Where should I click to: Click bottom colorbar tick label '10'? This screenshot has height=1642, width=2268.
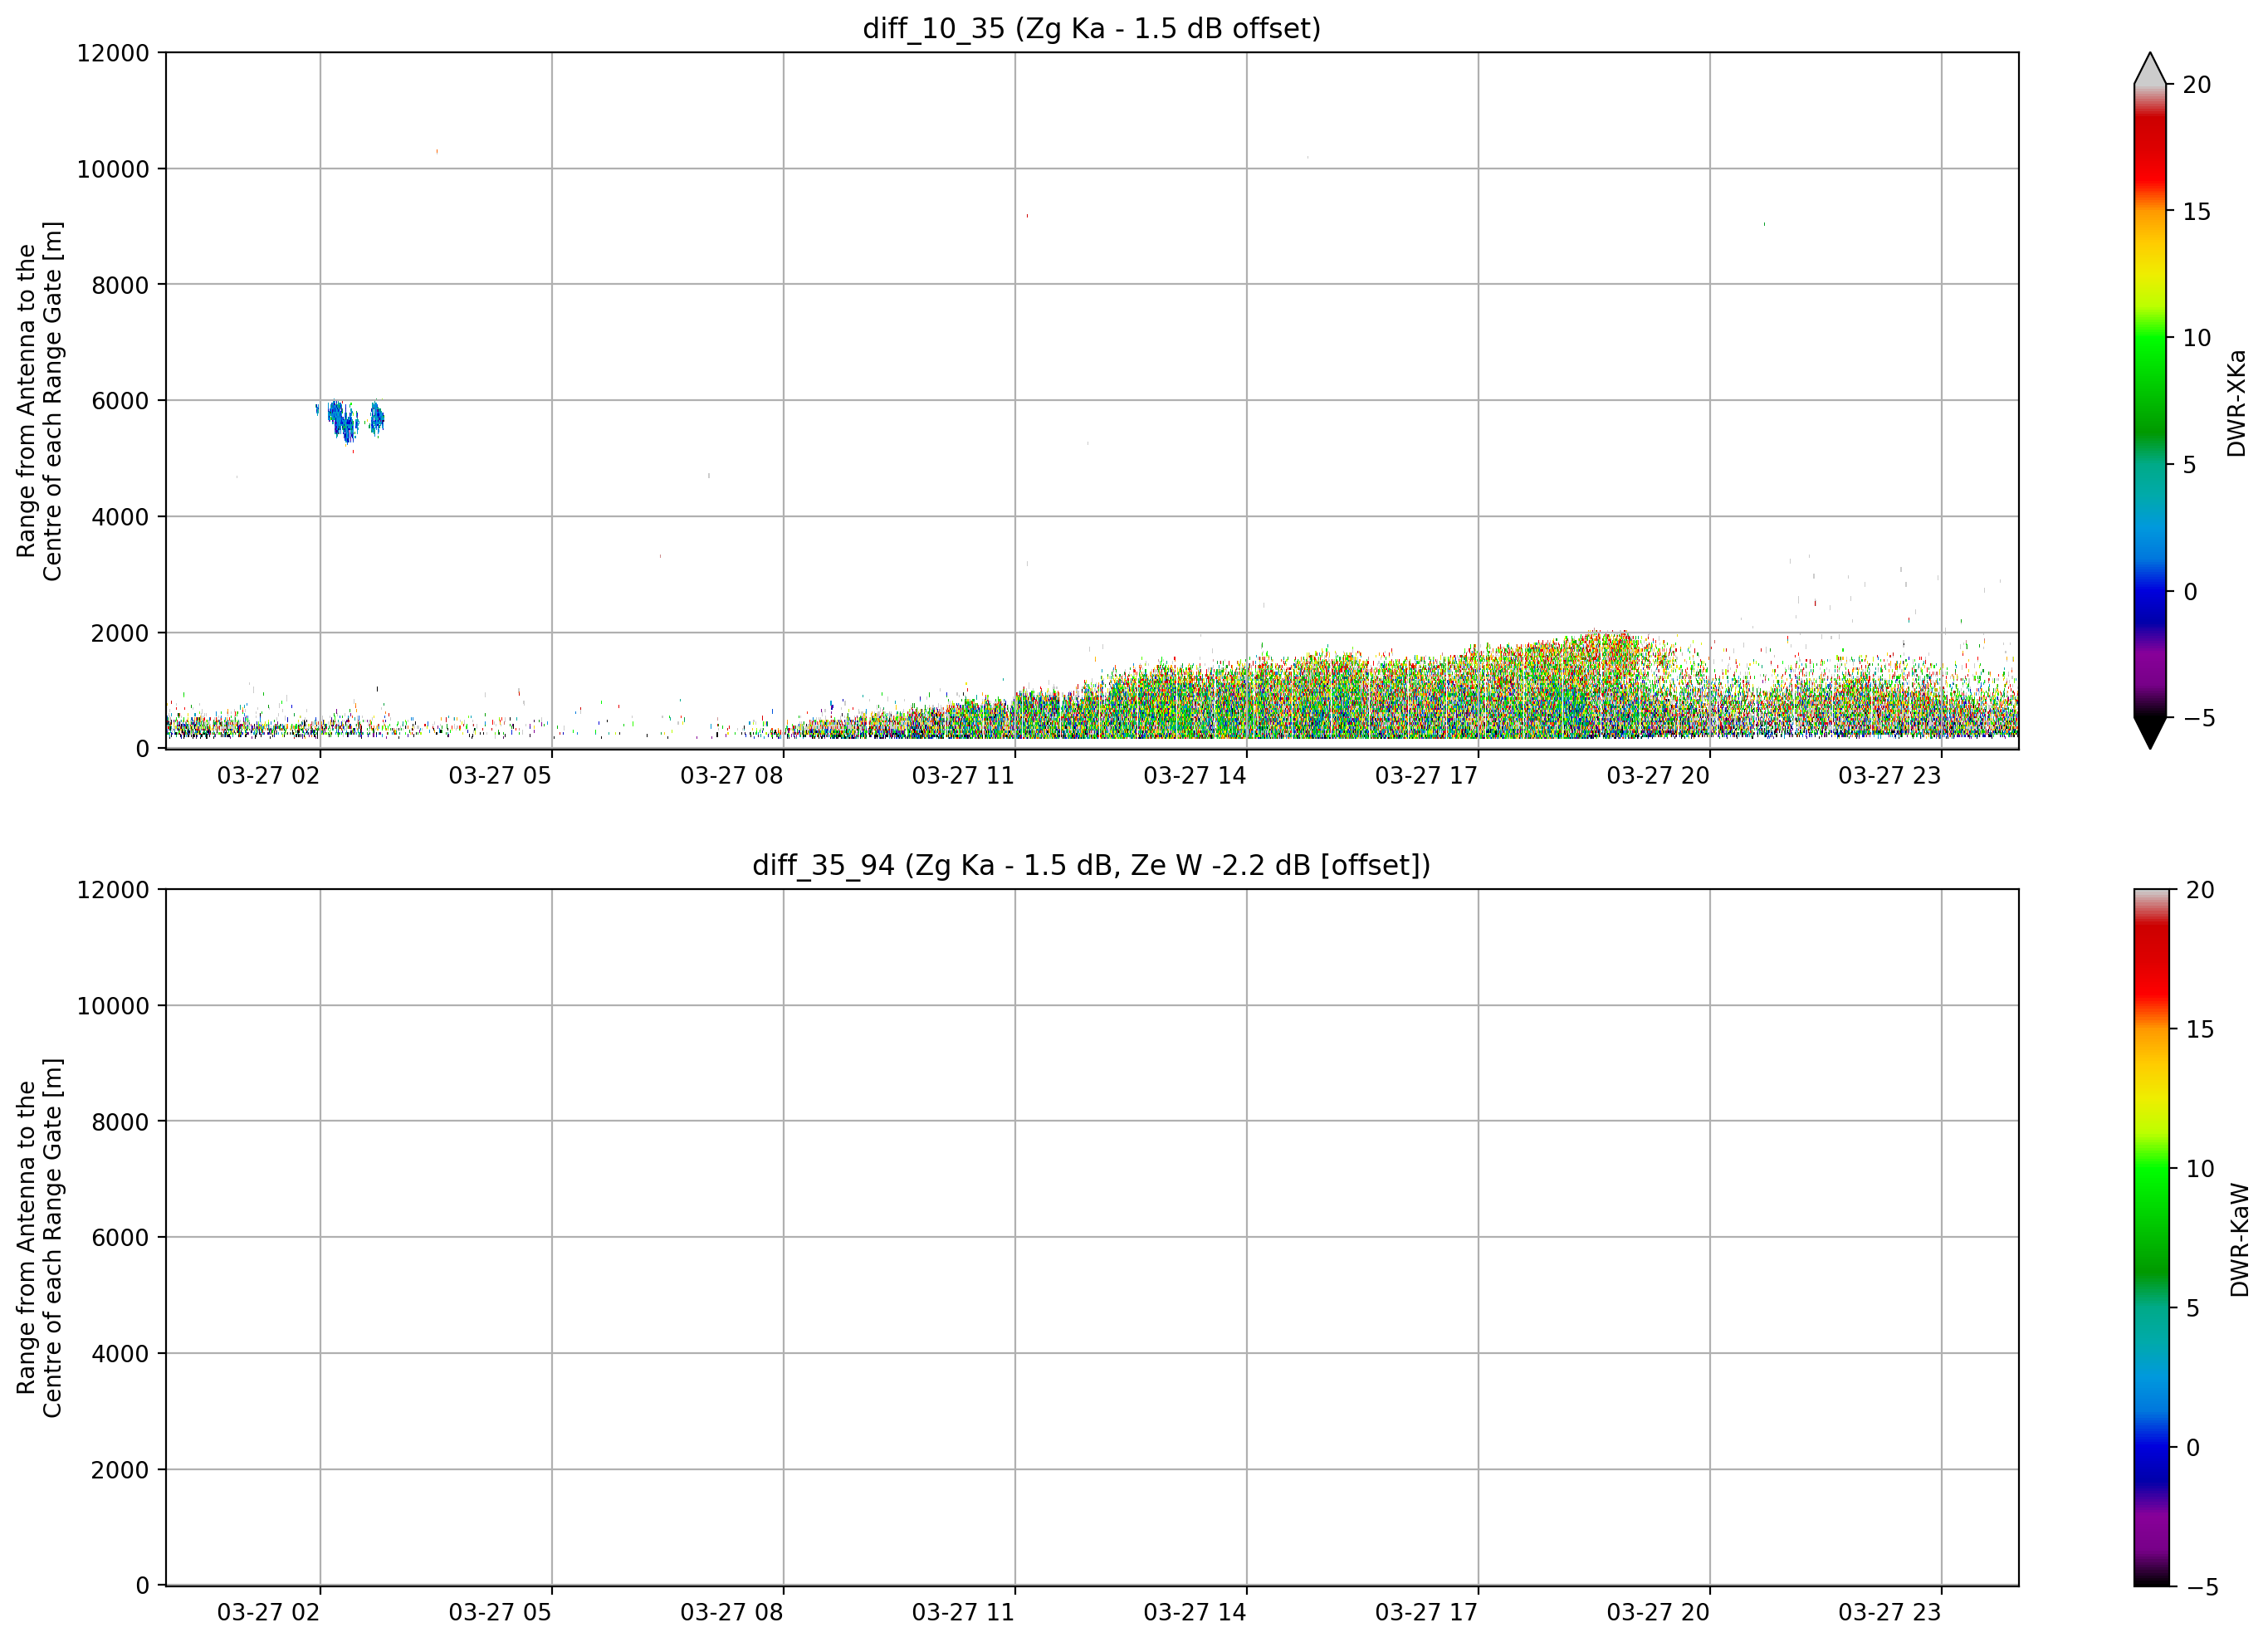point(2200,1169)
